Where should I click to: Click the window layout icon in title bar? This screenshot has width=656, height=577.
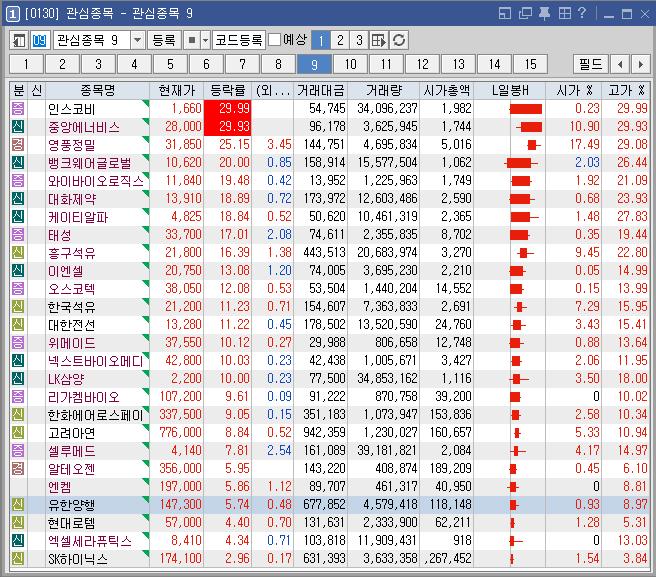[x=505, y=13]
